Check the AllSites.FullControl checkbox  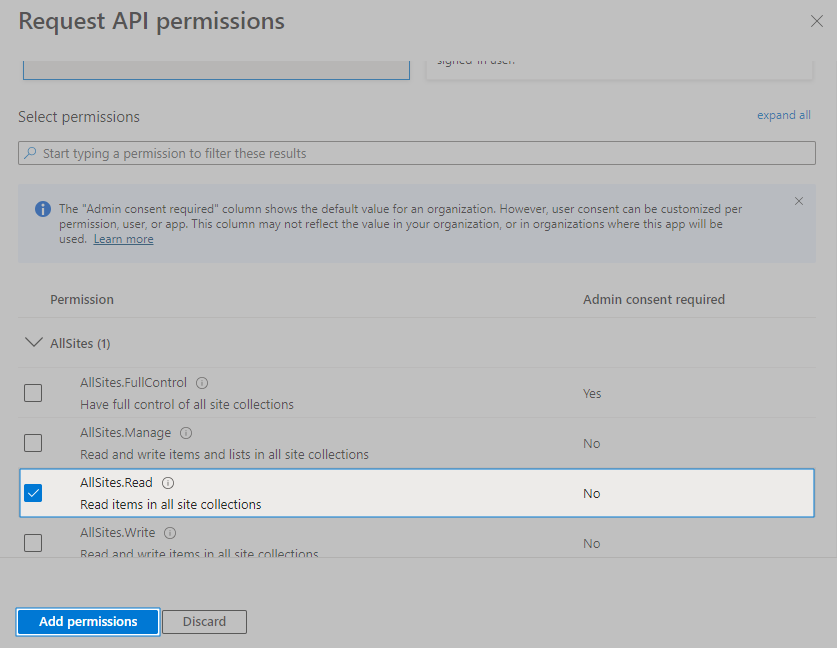tap(33, 393)
